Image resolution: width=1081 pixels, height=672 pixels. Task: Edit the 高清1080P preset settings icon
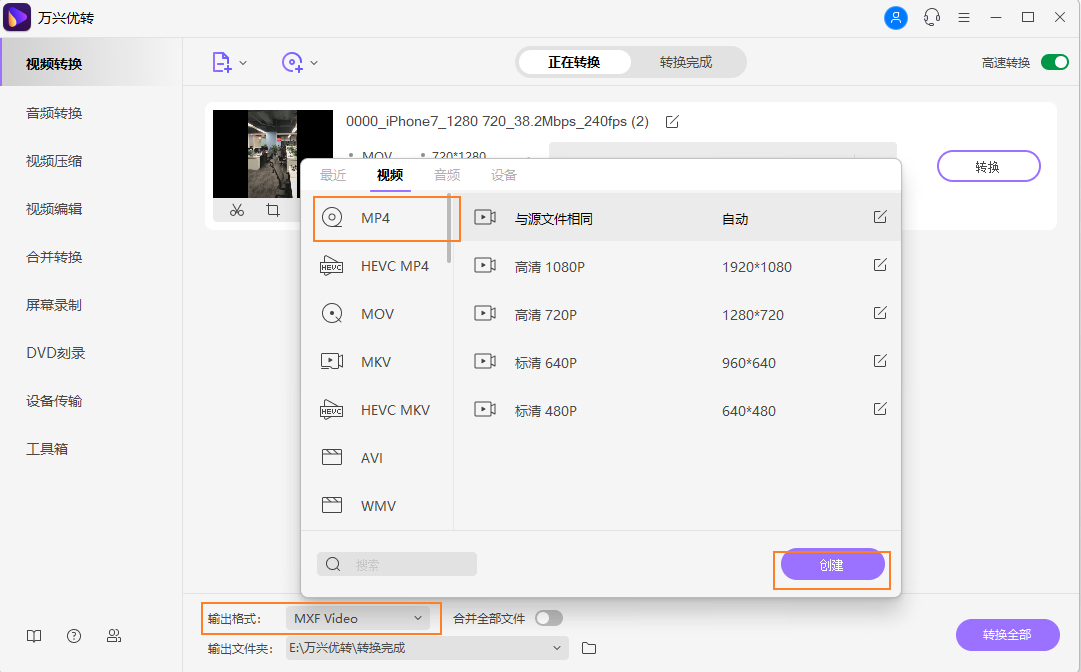[x=879, y=265]
